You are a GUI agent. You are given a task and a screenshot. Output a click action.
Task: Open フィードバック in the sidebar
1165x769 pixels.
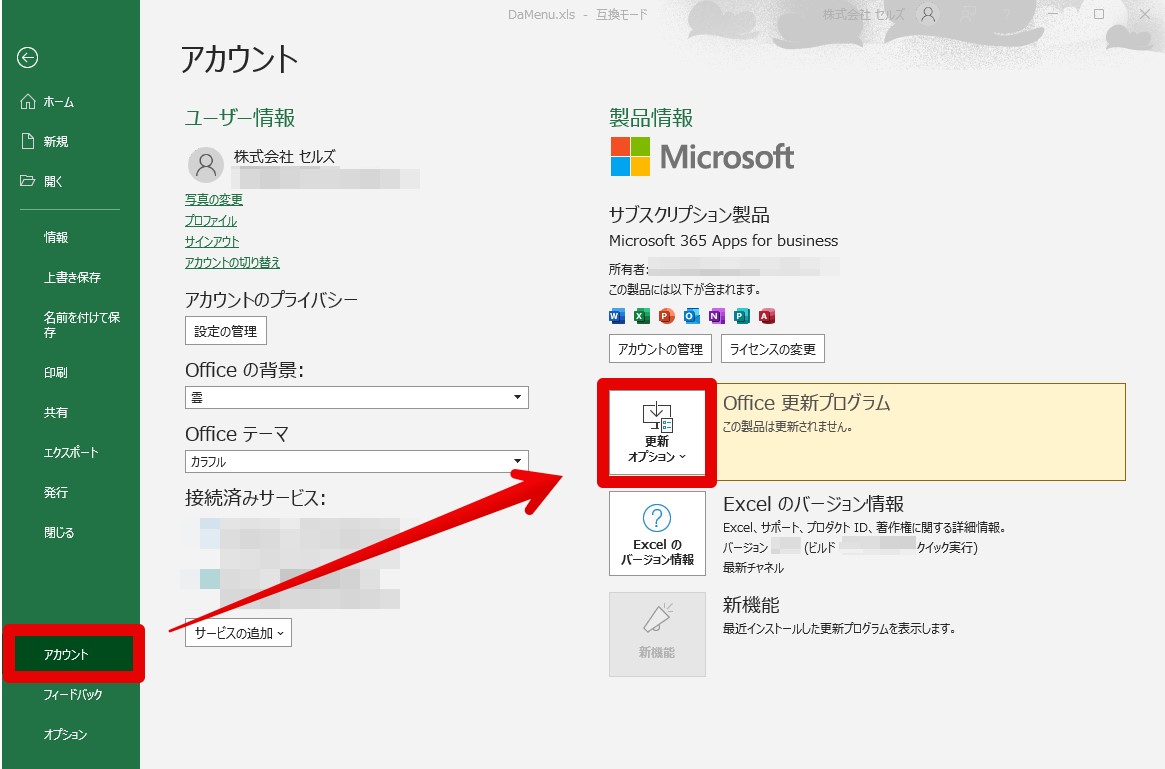tap(71, 695)
